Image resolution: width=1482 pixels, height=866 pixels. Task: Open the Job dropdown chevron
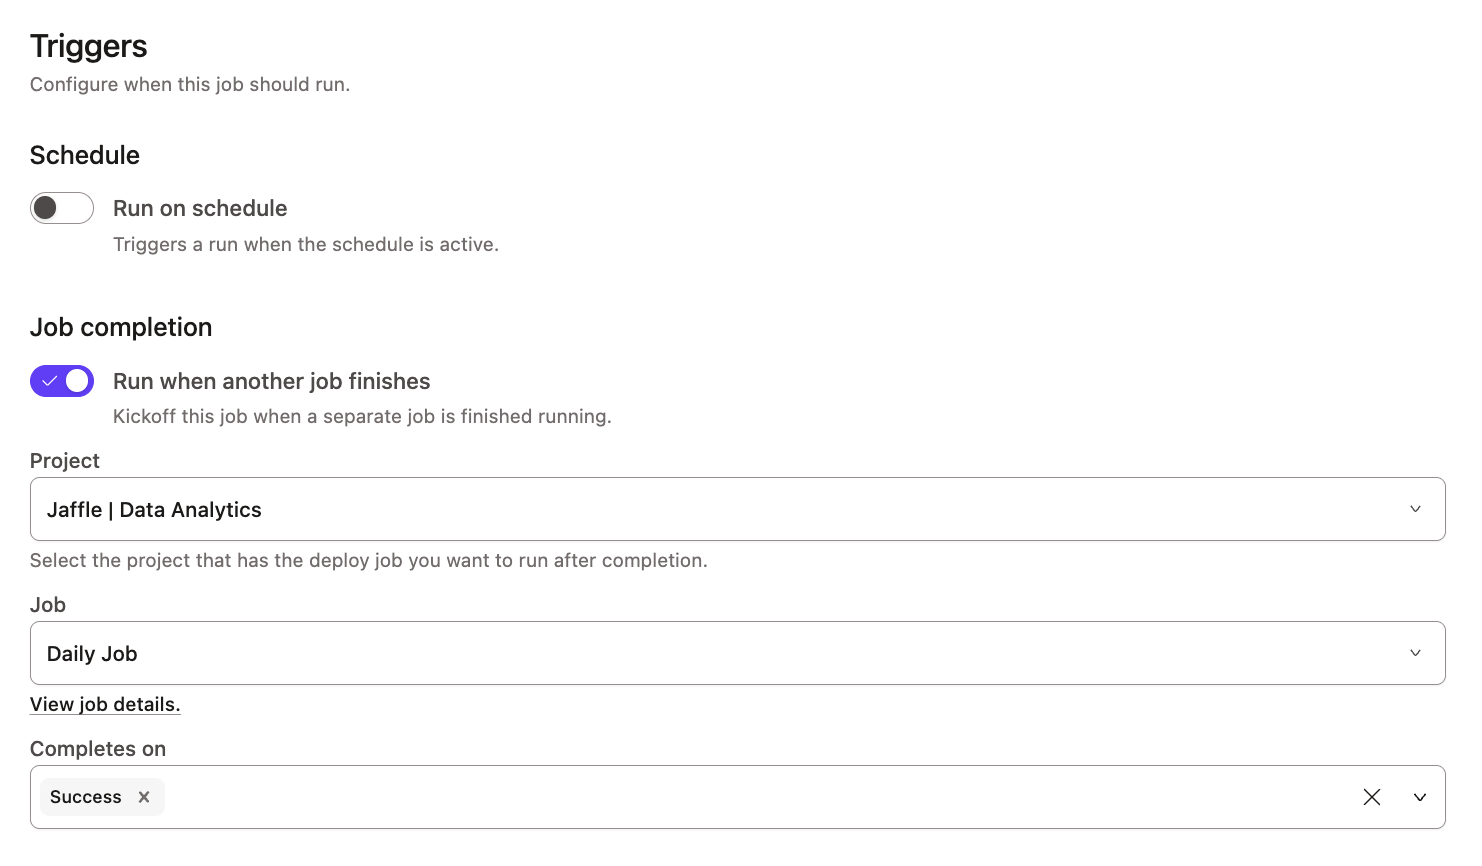coord(1415,653)
